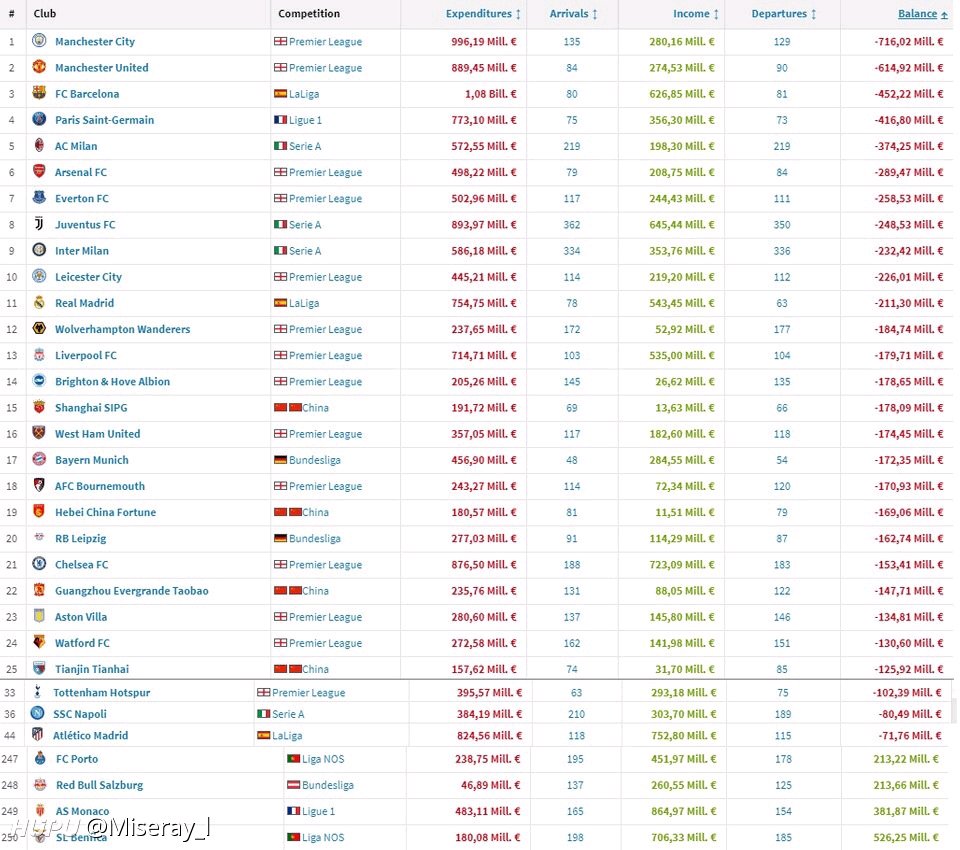Click Manchester City's expenditure 996,19 Mill. €
This screenshot has width=960, height=850.
click(x=484, y=42)
